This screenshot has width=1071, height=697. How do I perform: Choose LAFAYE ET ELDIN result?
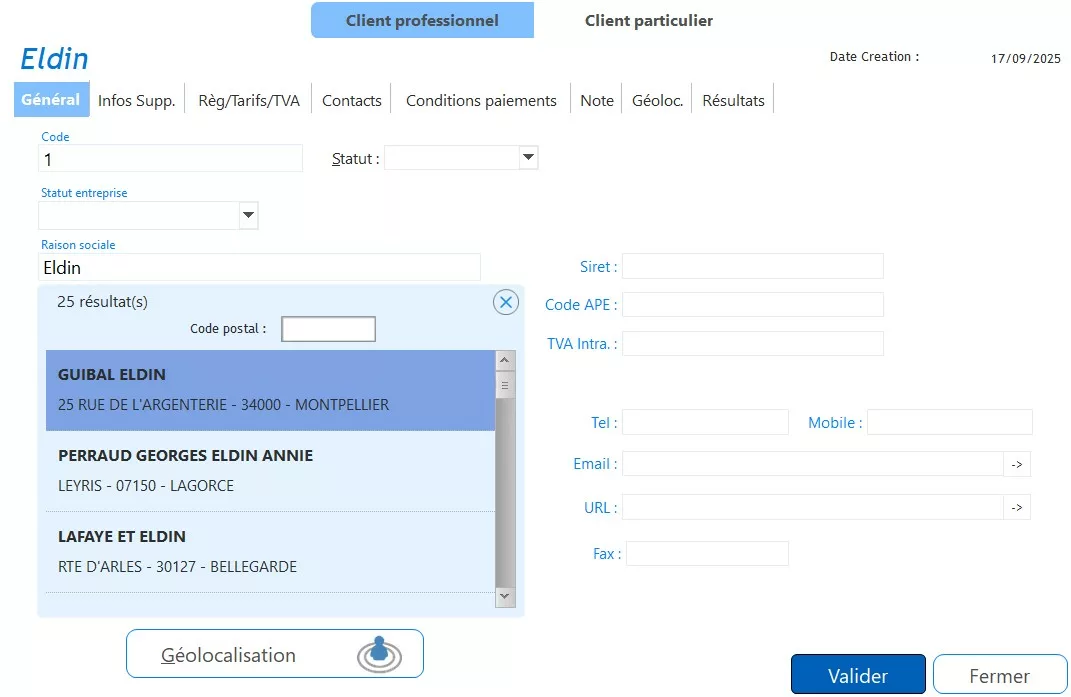coord(270,551)
